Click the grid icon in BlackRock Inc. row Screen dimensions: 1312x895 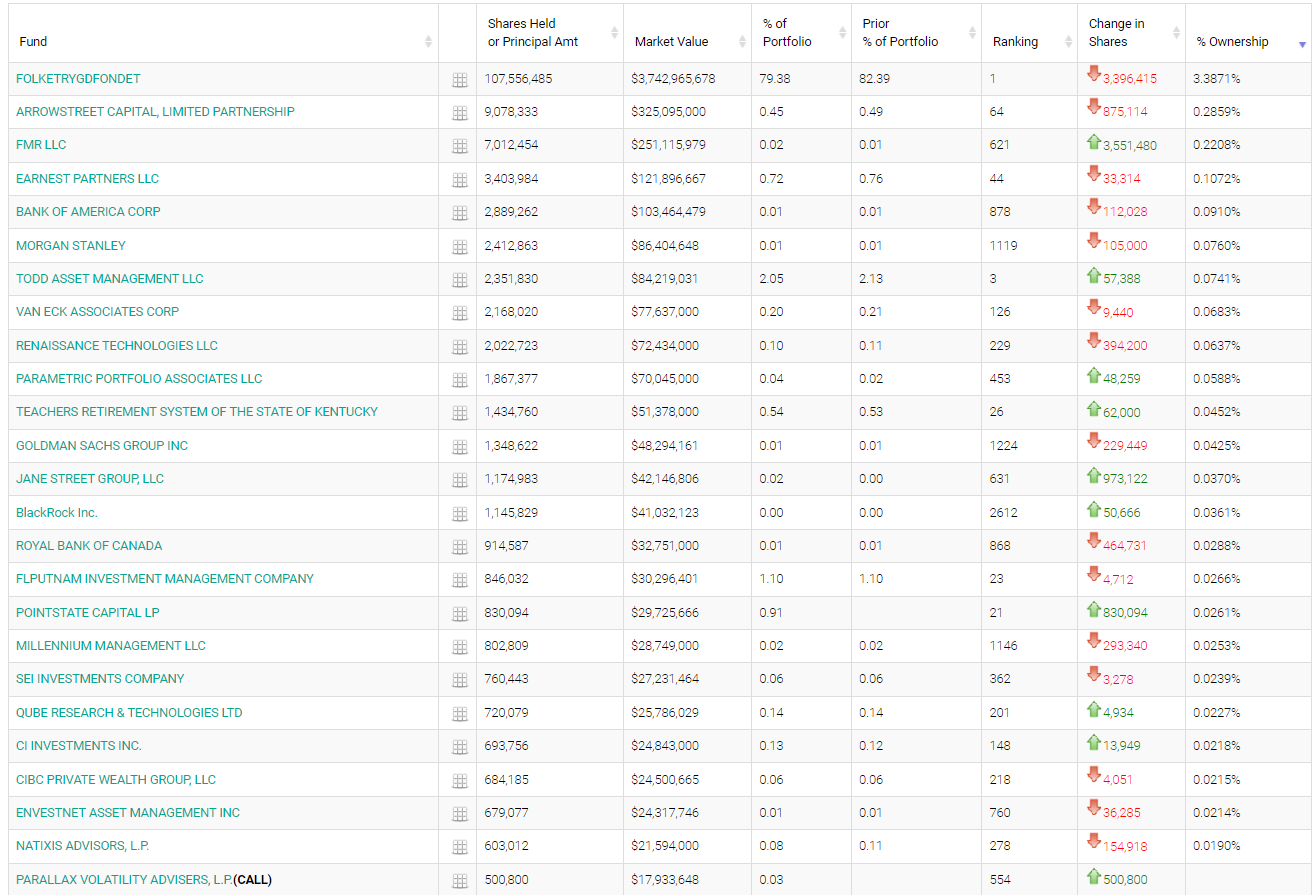[460, 514]
